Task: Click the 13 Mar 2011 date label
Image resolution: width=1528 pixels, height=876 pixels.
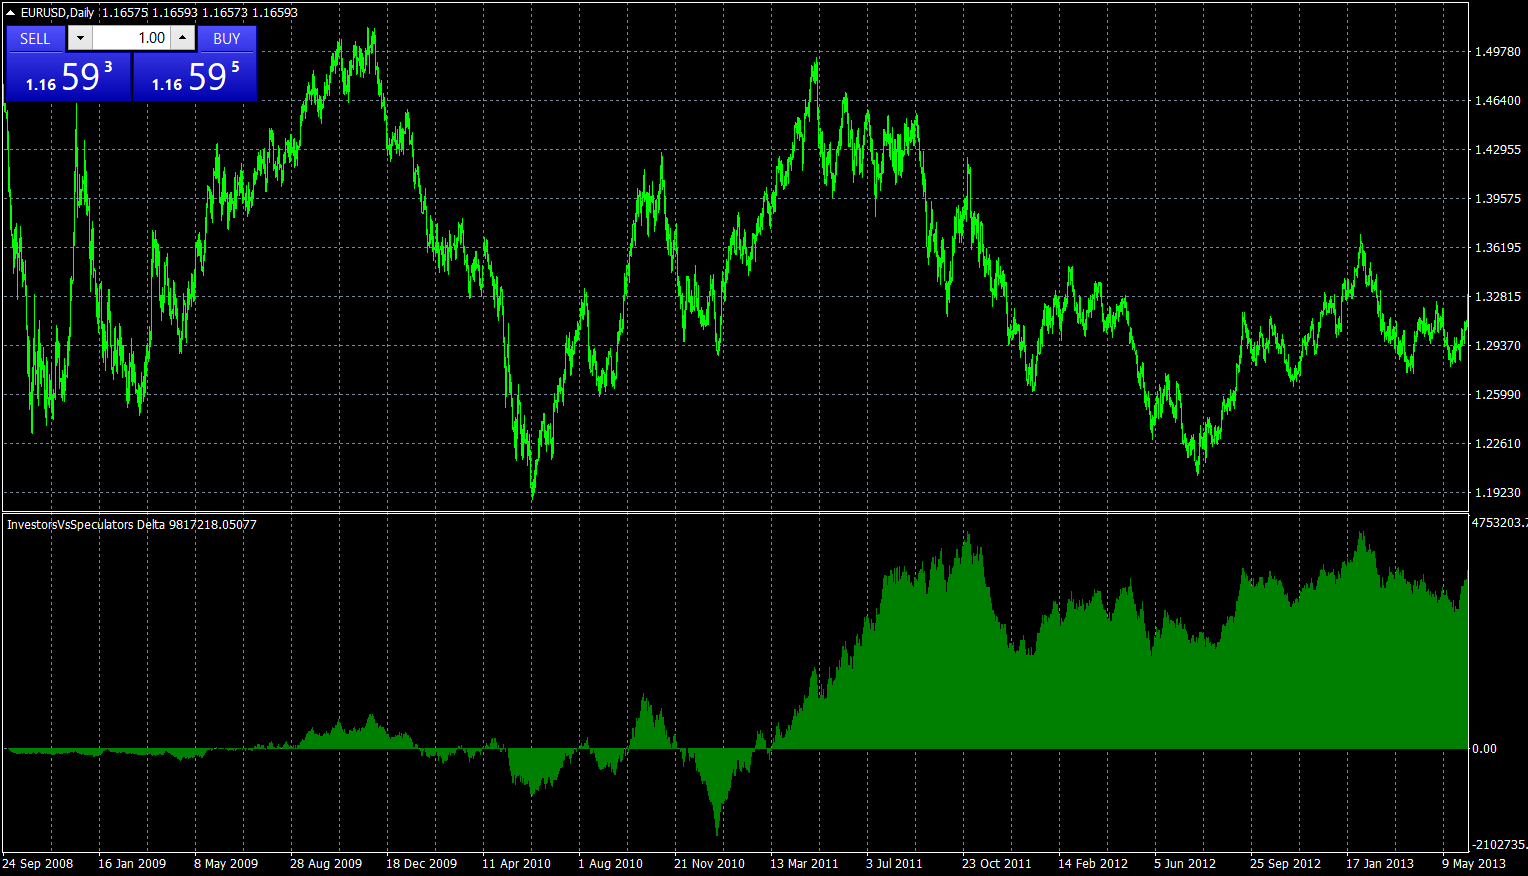Action: coord(804,863)
